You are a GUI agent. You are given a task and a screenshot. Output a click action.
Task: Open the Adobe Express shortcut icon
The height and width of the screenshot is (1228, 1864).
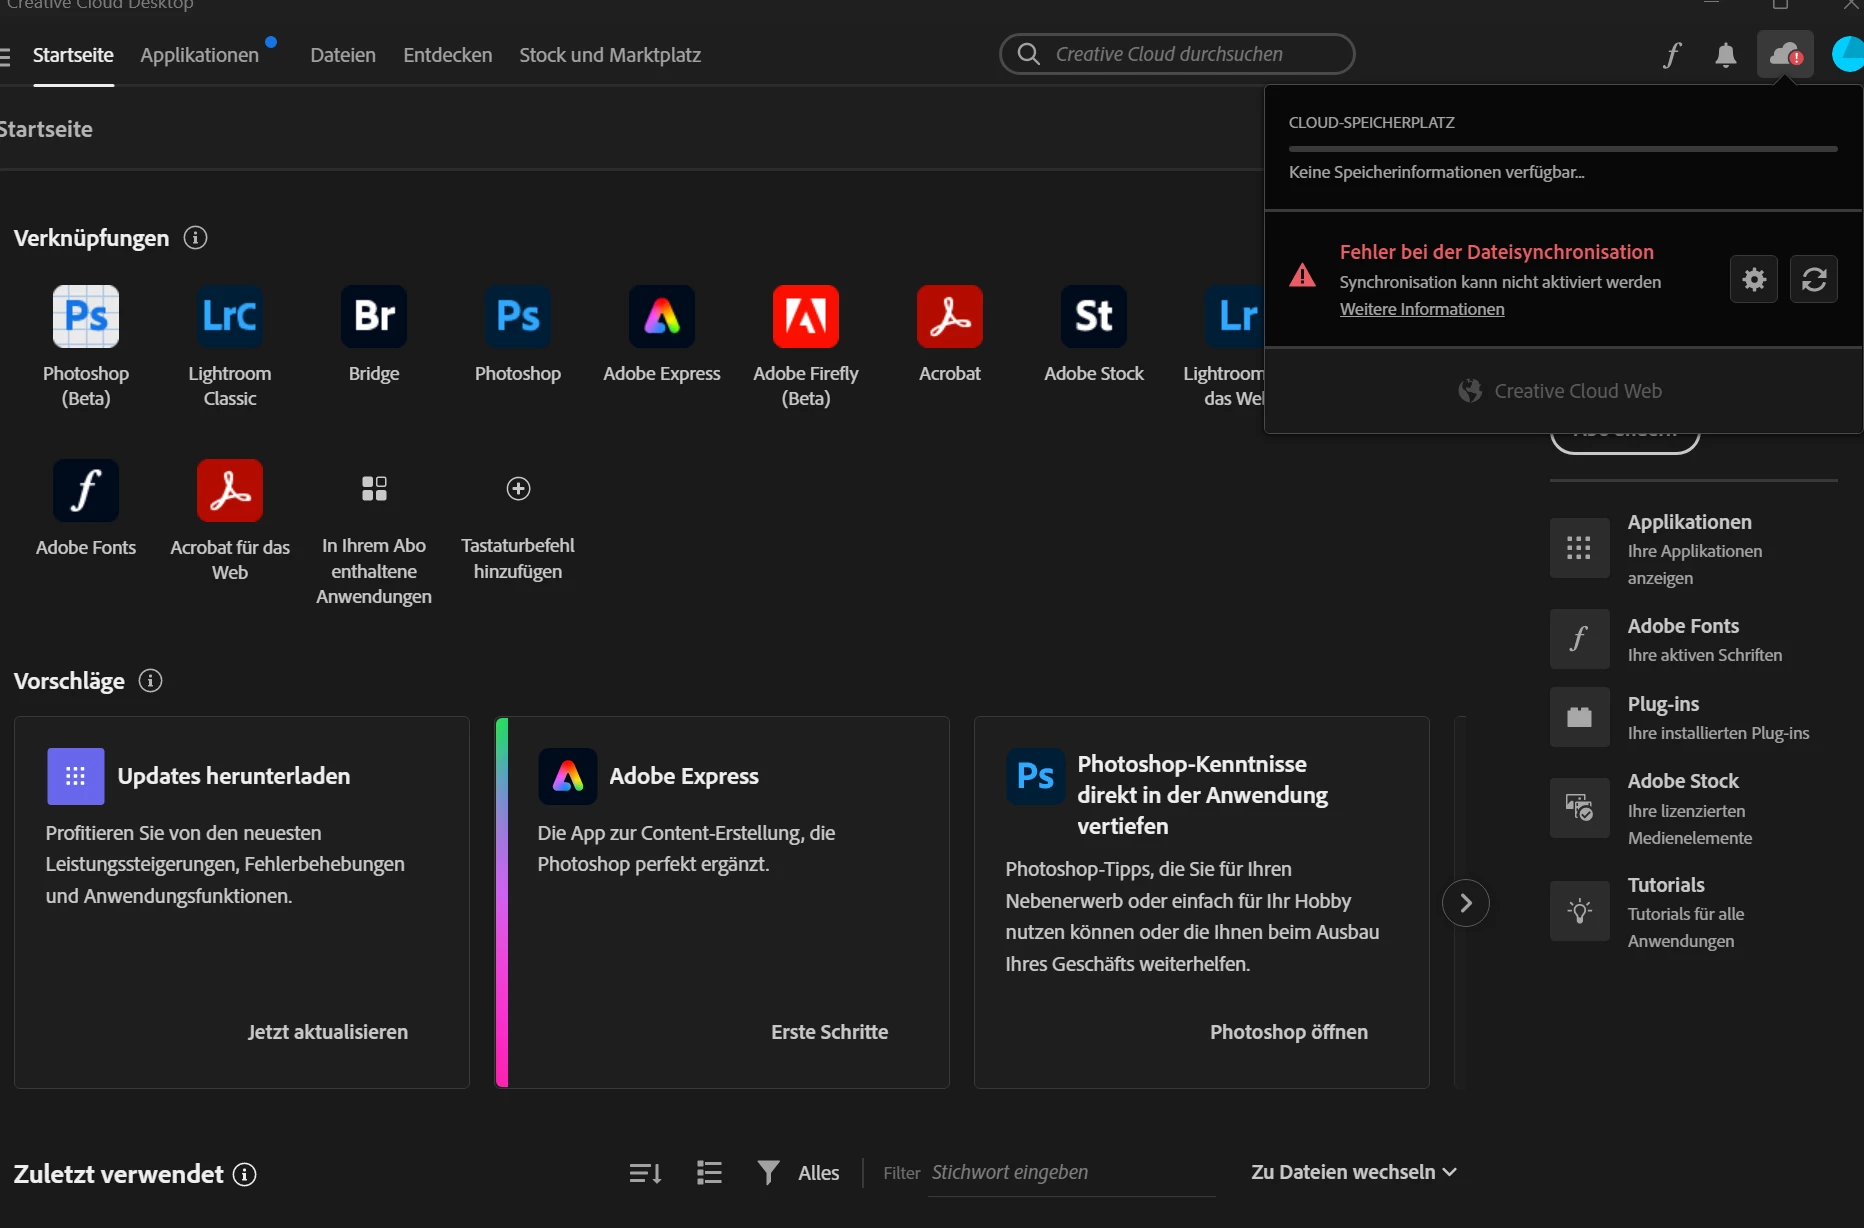click(662, 316)
